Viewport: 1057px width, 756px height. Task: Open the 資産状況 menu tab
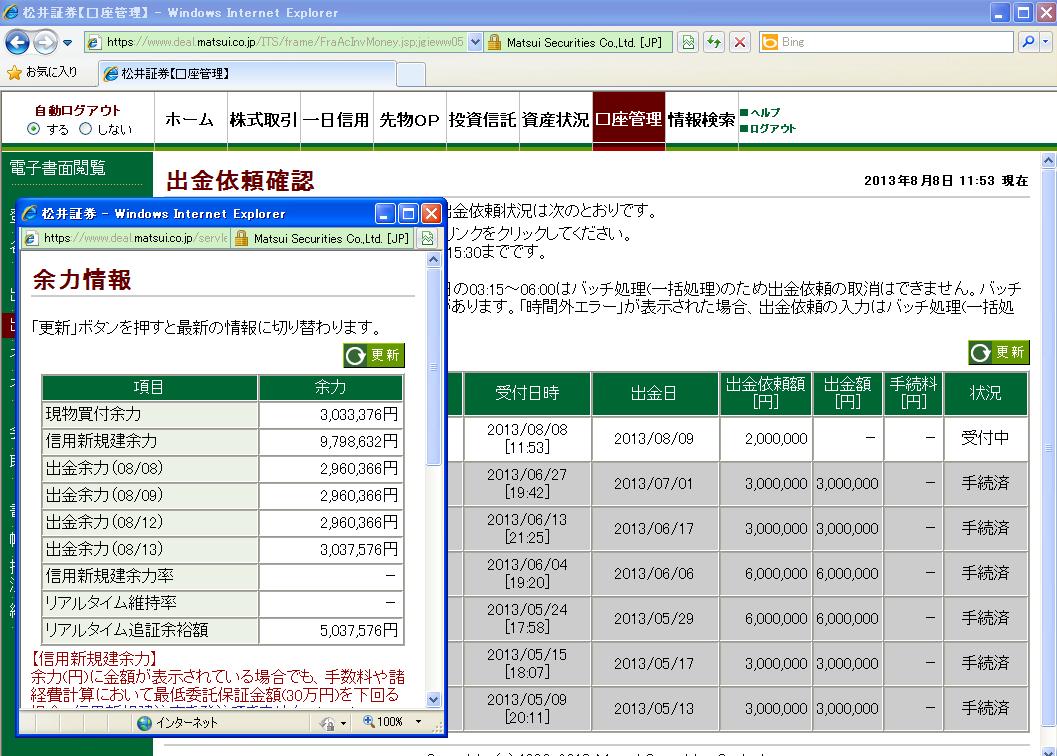coord(555,119)
